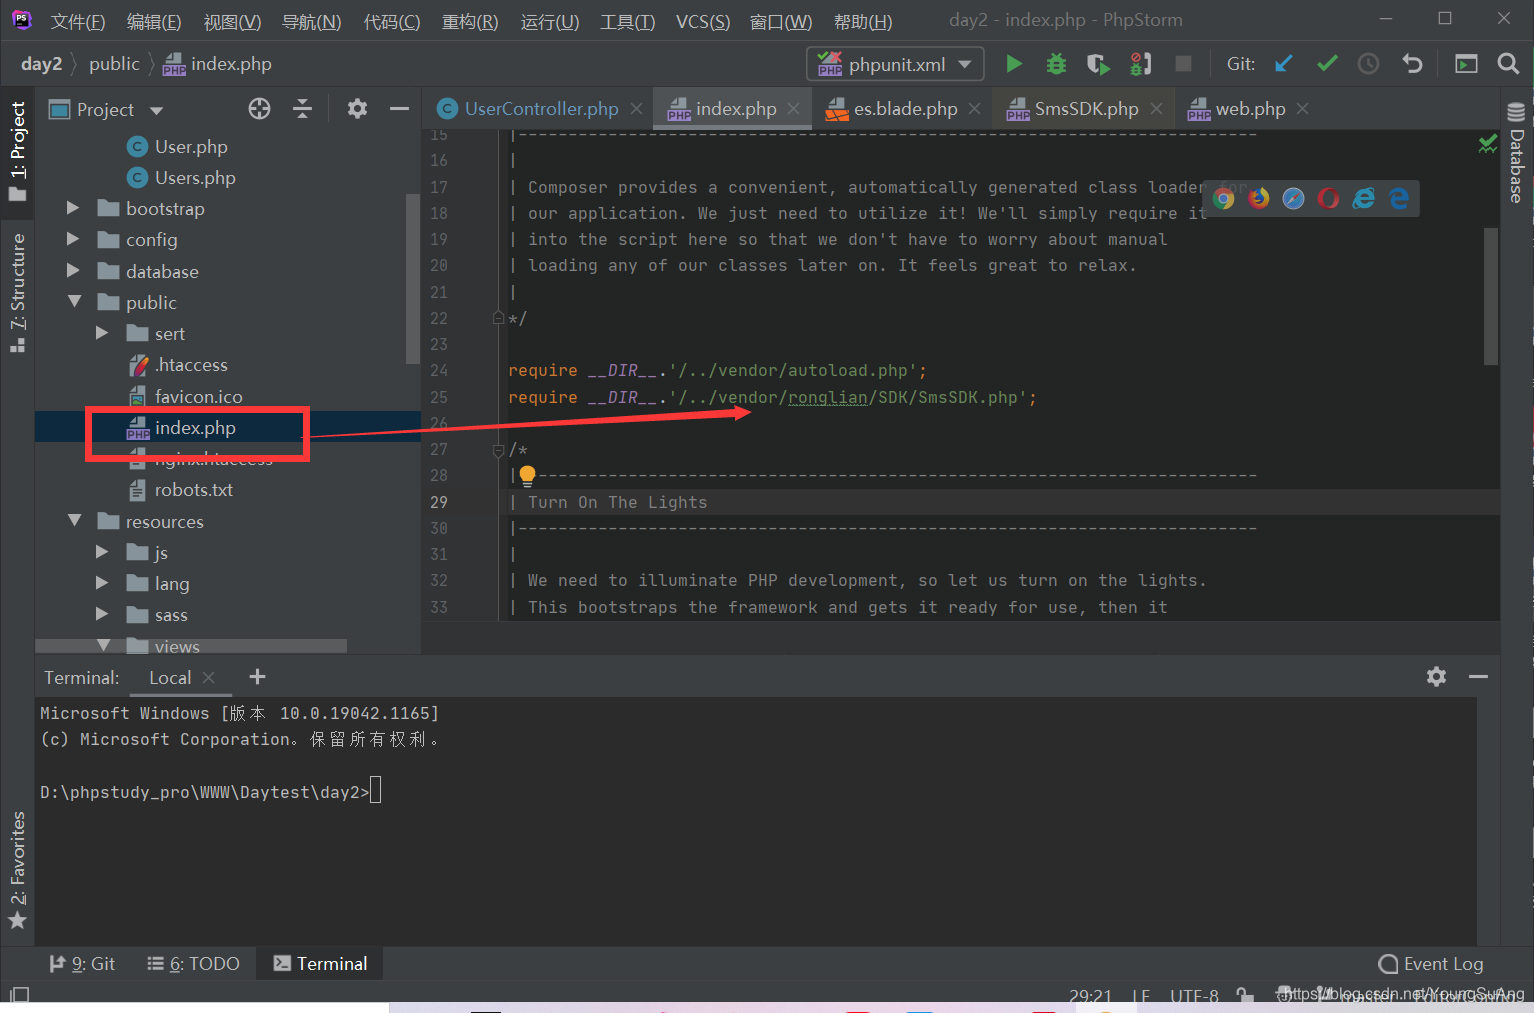The width and height of the screenshot is (1534, 1013).
Task: Hide the Terminal tool window
Action: click(1478, 677)
